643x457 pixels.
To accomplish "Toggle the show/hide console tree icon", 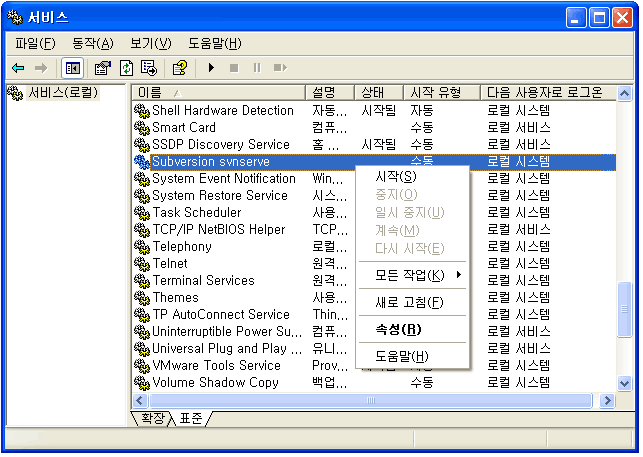I will (x=72, y=68).
